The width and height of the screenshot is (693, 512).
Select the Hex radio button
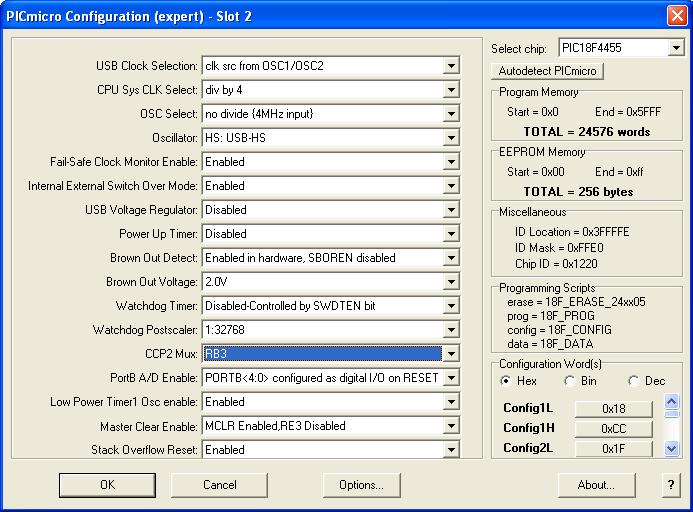(506, 381)
